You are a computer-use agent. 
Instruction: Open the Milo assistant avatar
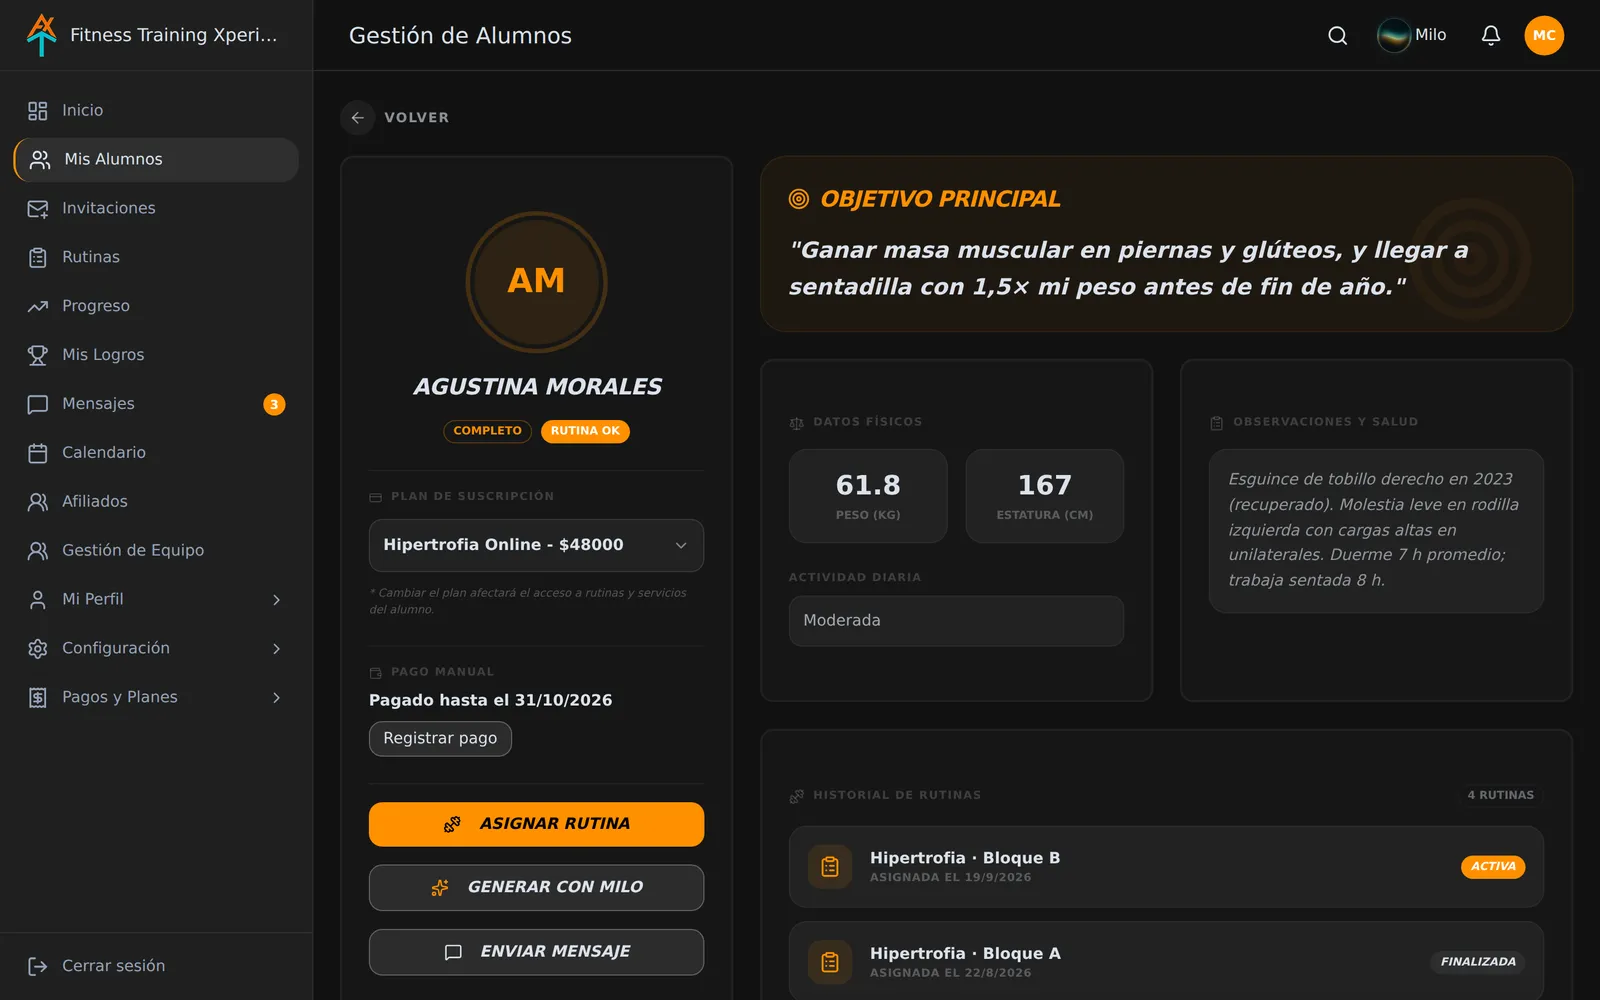[x=1393, y=36]
